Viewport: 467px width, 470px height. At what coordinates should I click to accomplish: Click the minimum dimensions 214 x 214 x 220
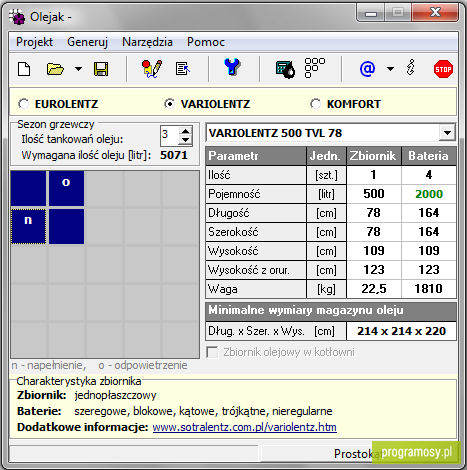tap(401, 331)
